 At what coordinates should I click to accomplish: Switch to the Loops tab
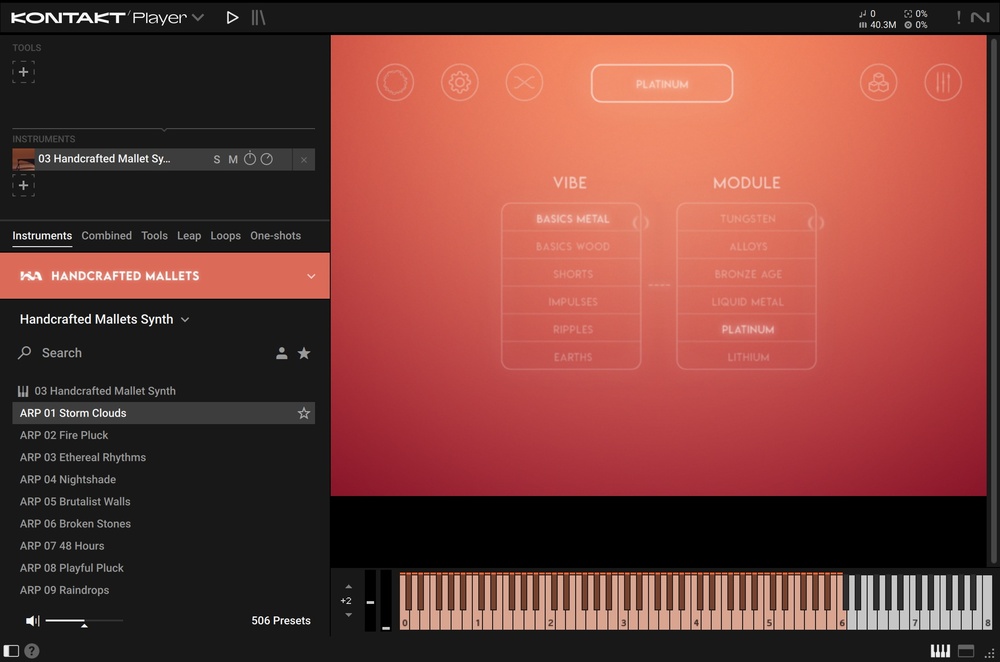[226, 235]
